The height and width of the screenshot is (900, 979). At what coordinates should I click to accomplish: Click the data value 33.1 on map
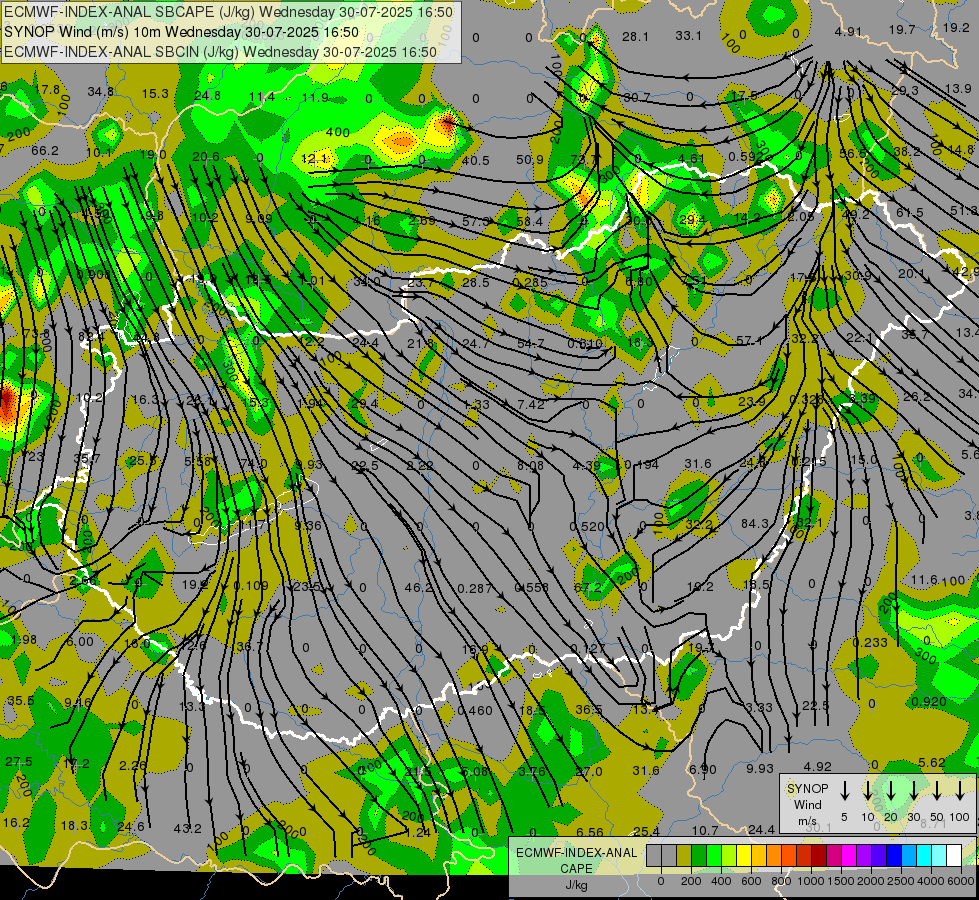pos(689,36)
